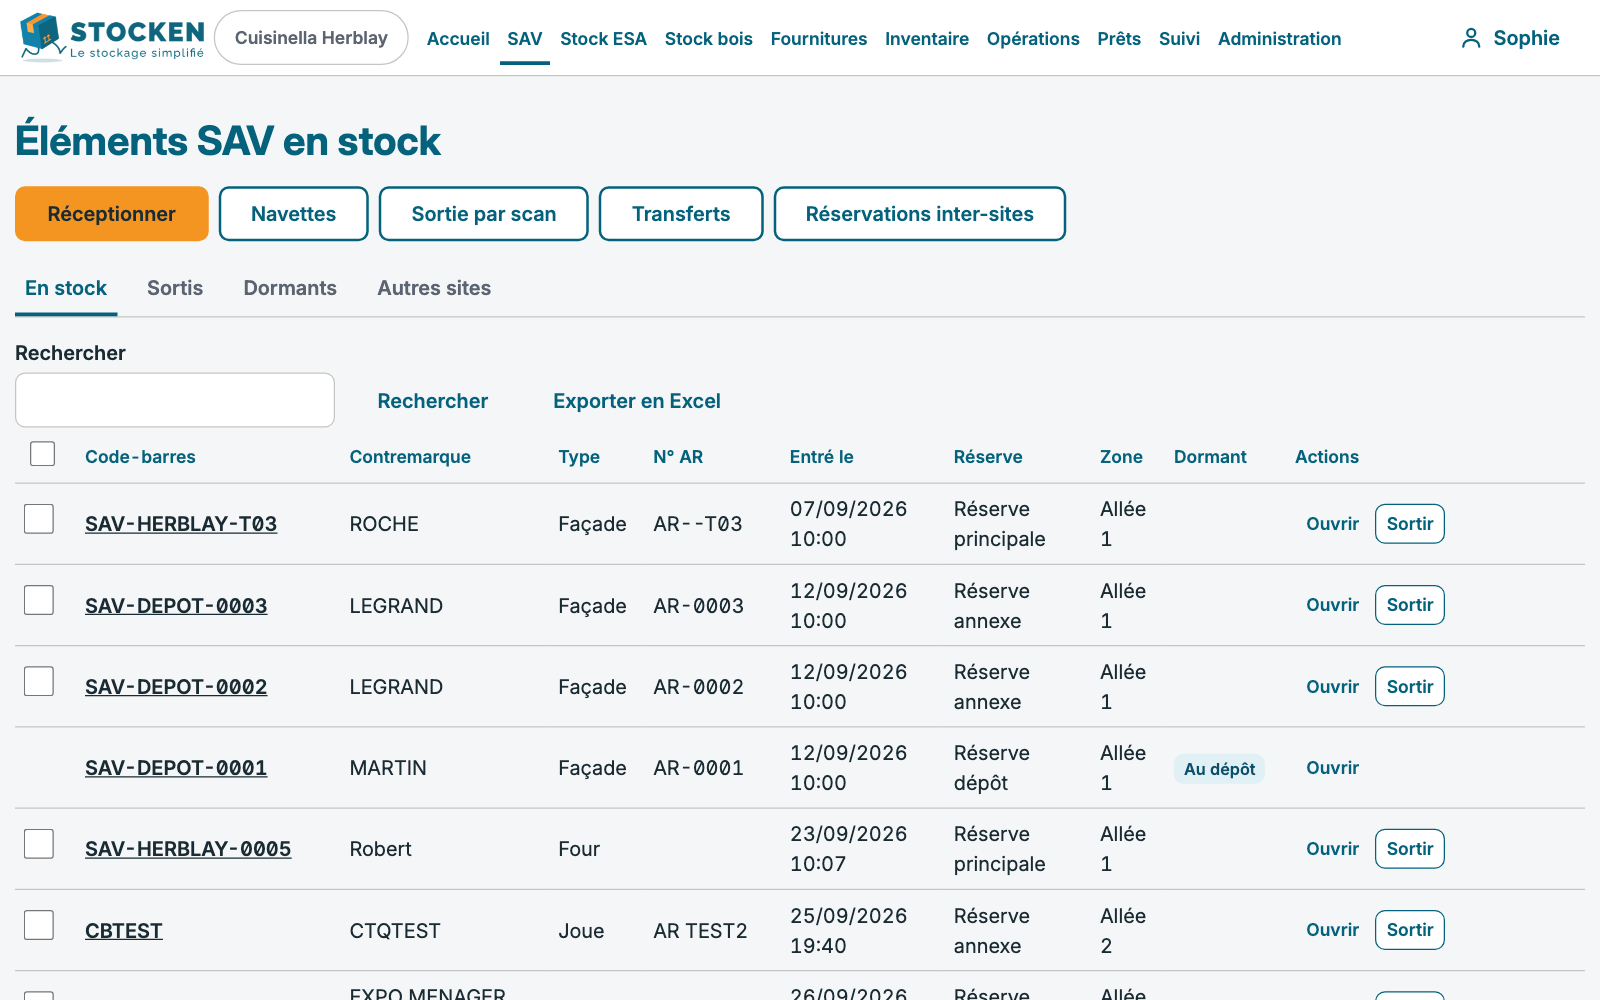Image resolution: width=1600 pixels, height=1000 pixels.
Task: Open the SAV-HERBLAY-T03 barcode link
Action: tap(181, 524)
